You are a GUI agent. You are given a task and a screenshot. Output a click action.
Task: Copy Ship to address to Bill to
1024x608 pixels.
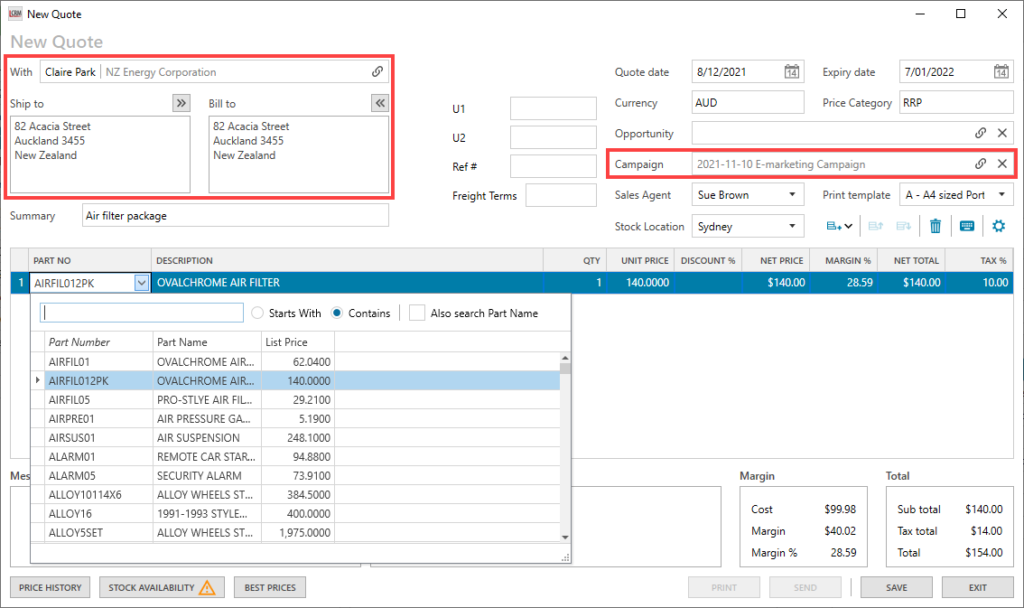pyautogui.click(x=180, y=103)
